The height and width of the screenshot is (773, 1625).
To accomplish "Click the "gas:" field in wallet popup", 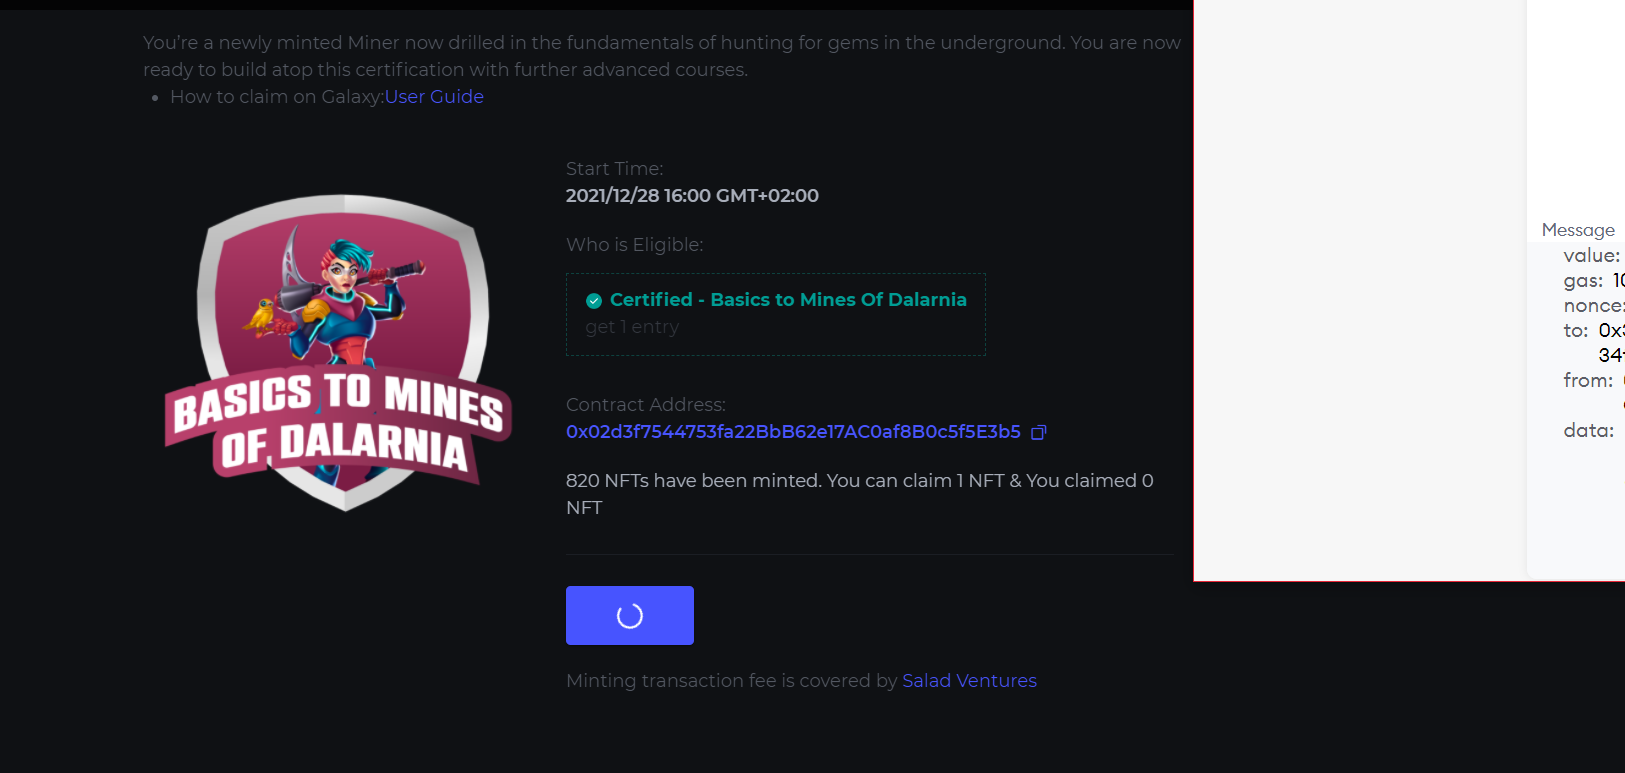I will tap(1584, 281).
